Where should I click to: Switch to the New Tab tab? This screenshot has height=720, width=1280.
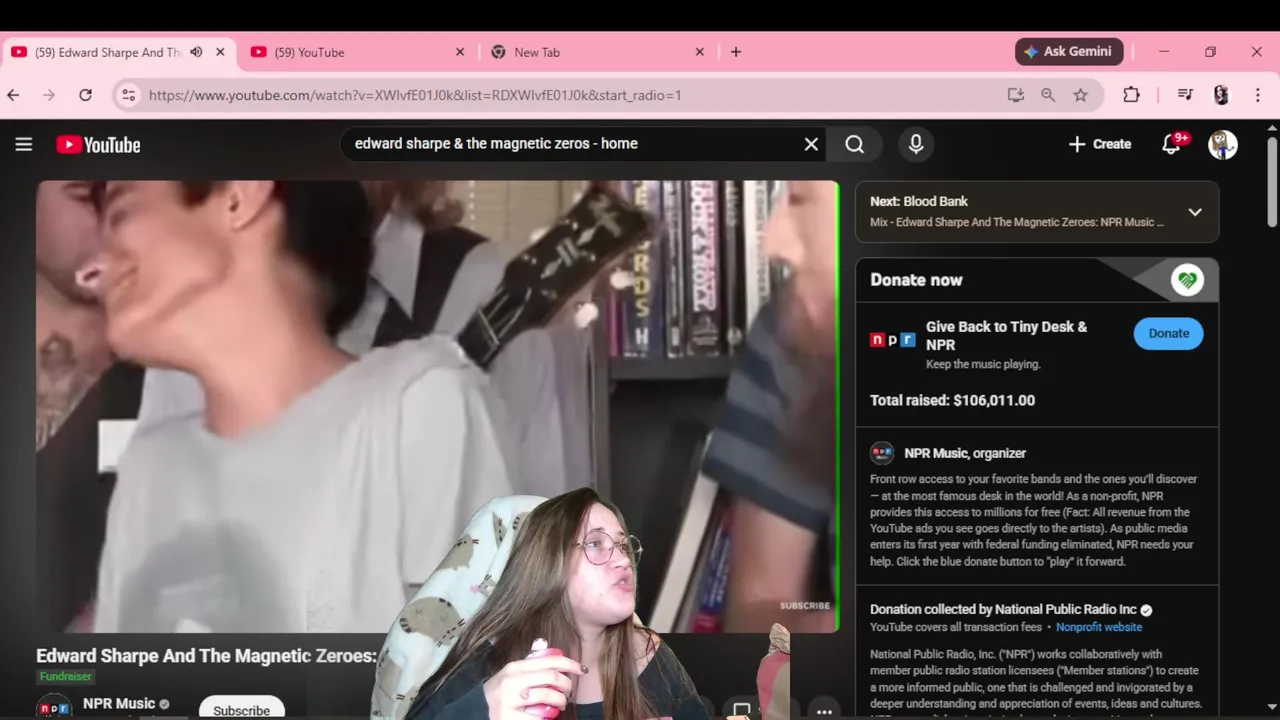598,52
